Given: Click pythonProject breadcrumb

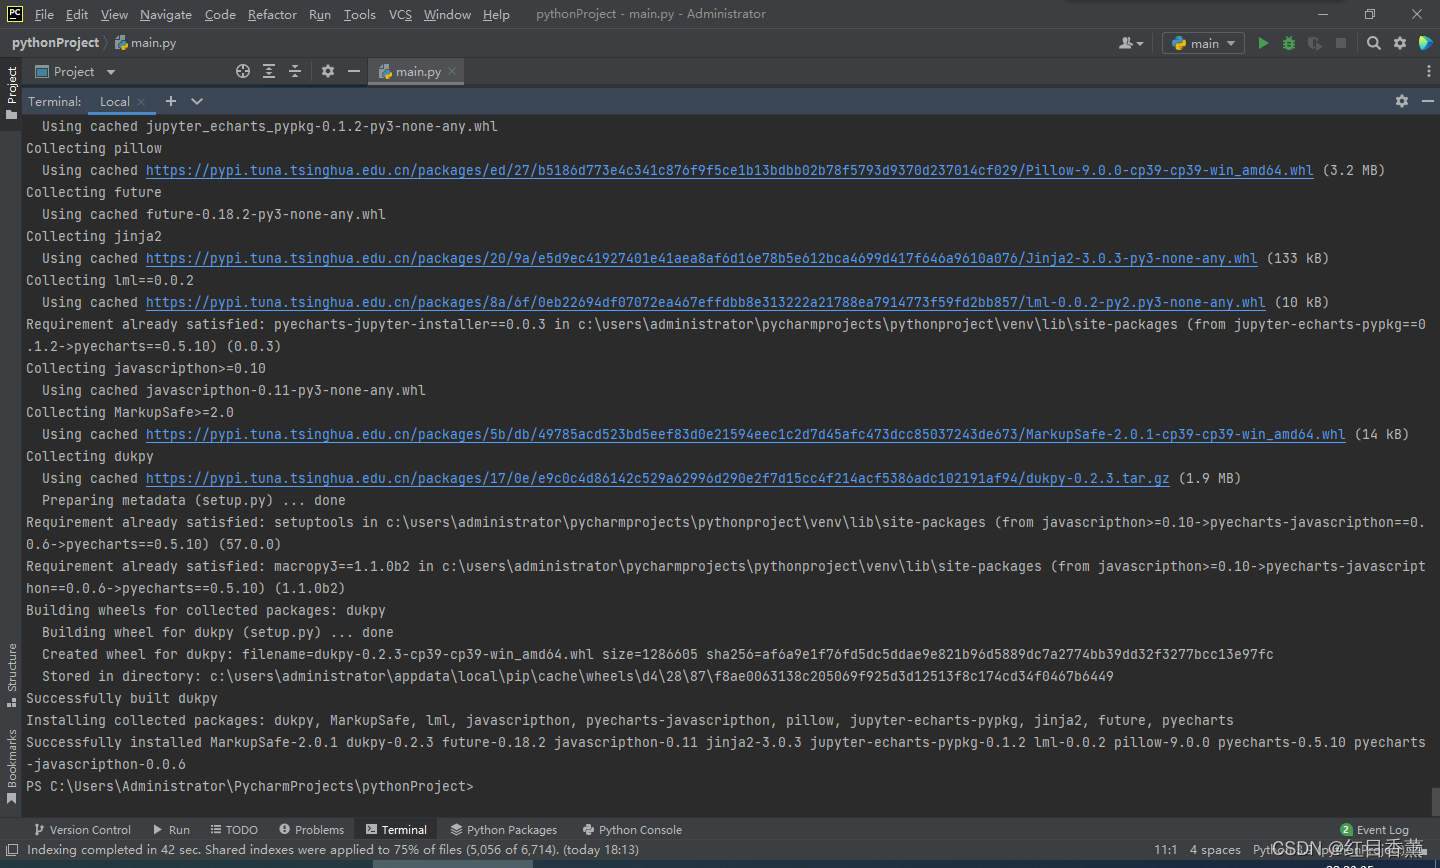Looking at the screenshot, I should [x=55, y=43].
